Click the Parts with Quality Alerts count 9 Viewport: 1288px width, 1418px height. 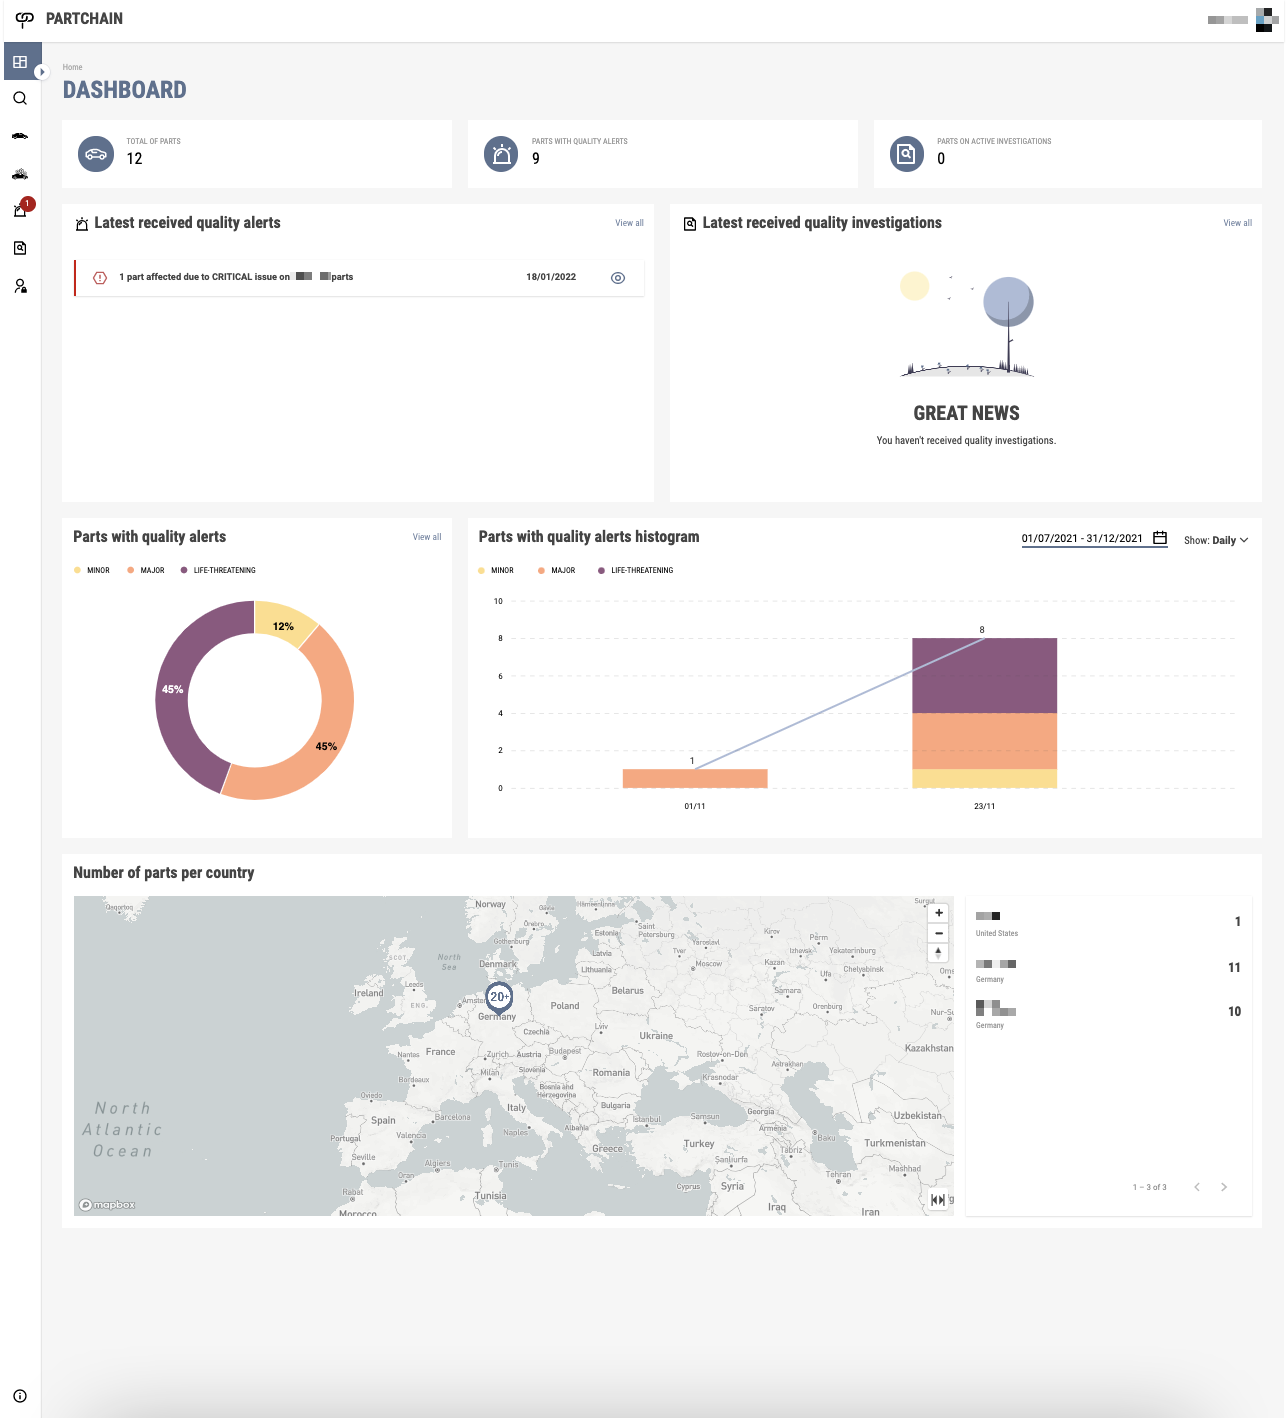coord(536,159)
